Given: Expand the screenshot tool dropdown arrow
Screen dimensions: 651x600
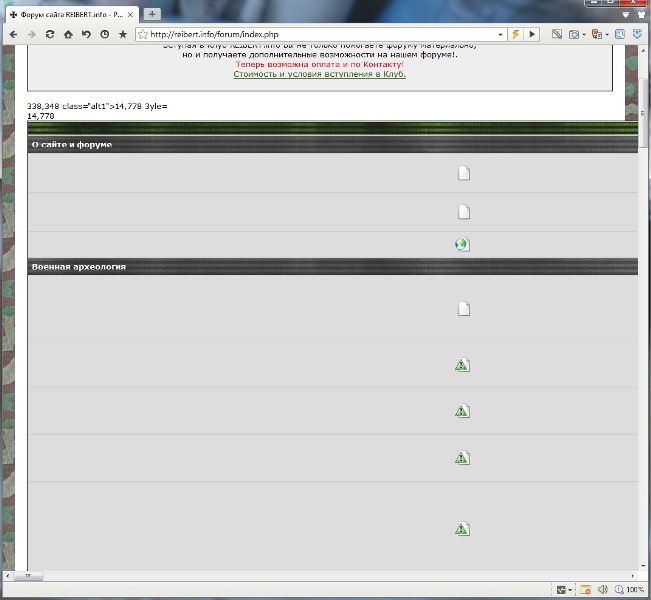Looking at the screenshot, I should [x=584, y=35].
